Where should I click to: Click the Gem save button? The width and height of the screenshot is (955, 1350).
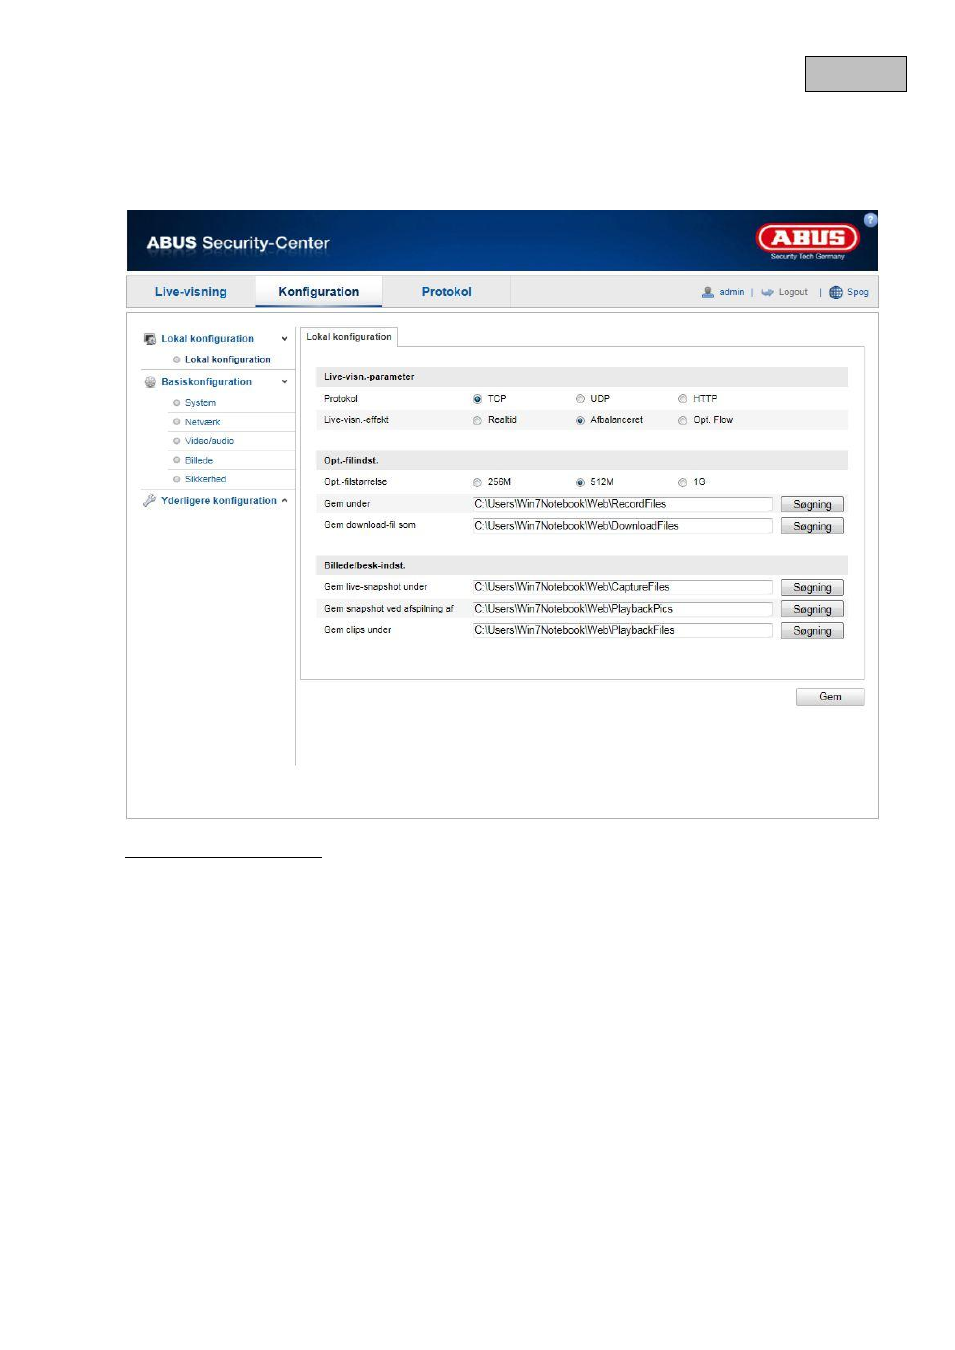830,697
